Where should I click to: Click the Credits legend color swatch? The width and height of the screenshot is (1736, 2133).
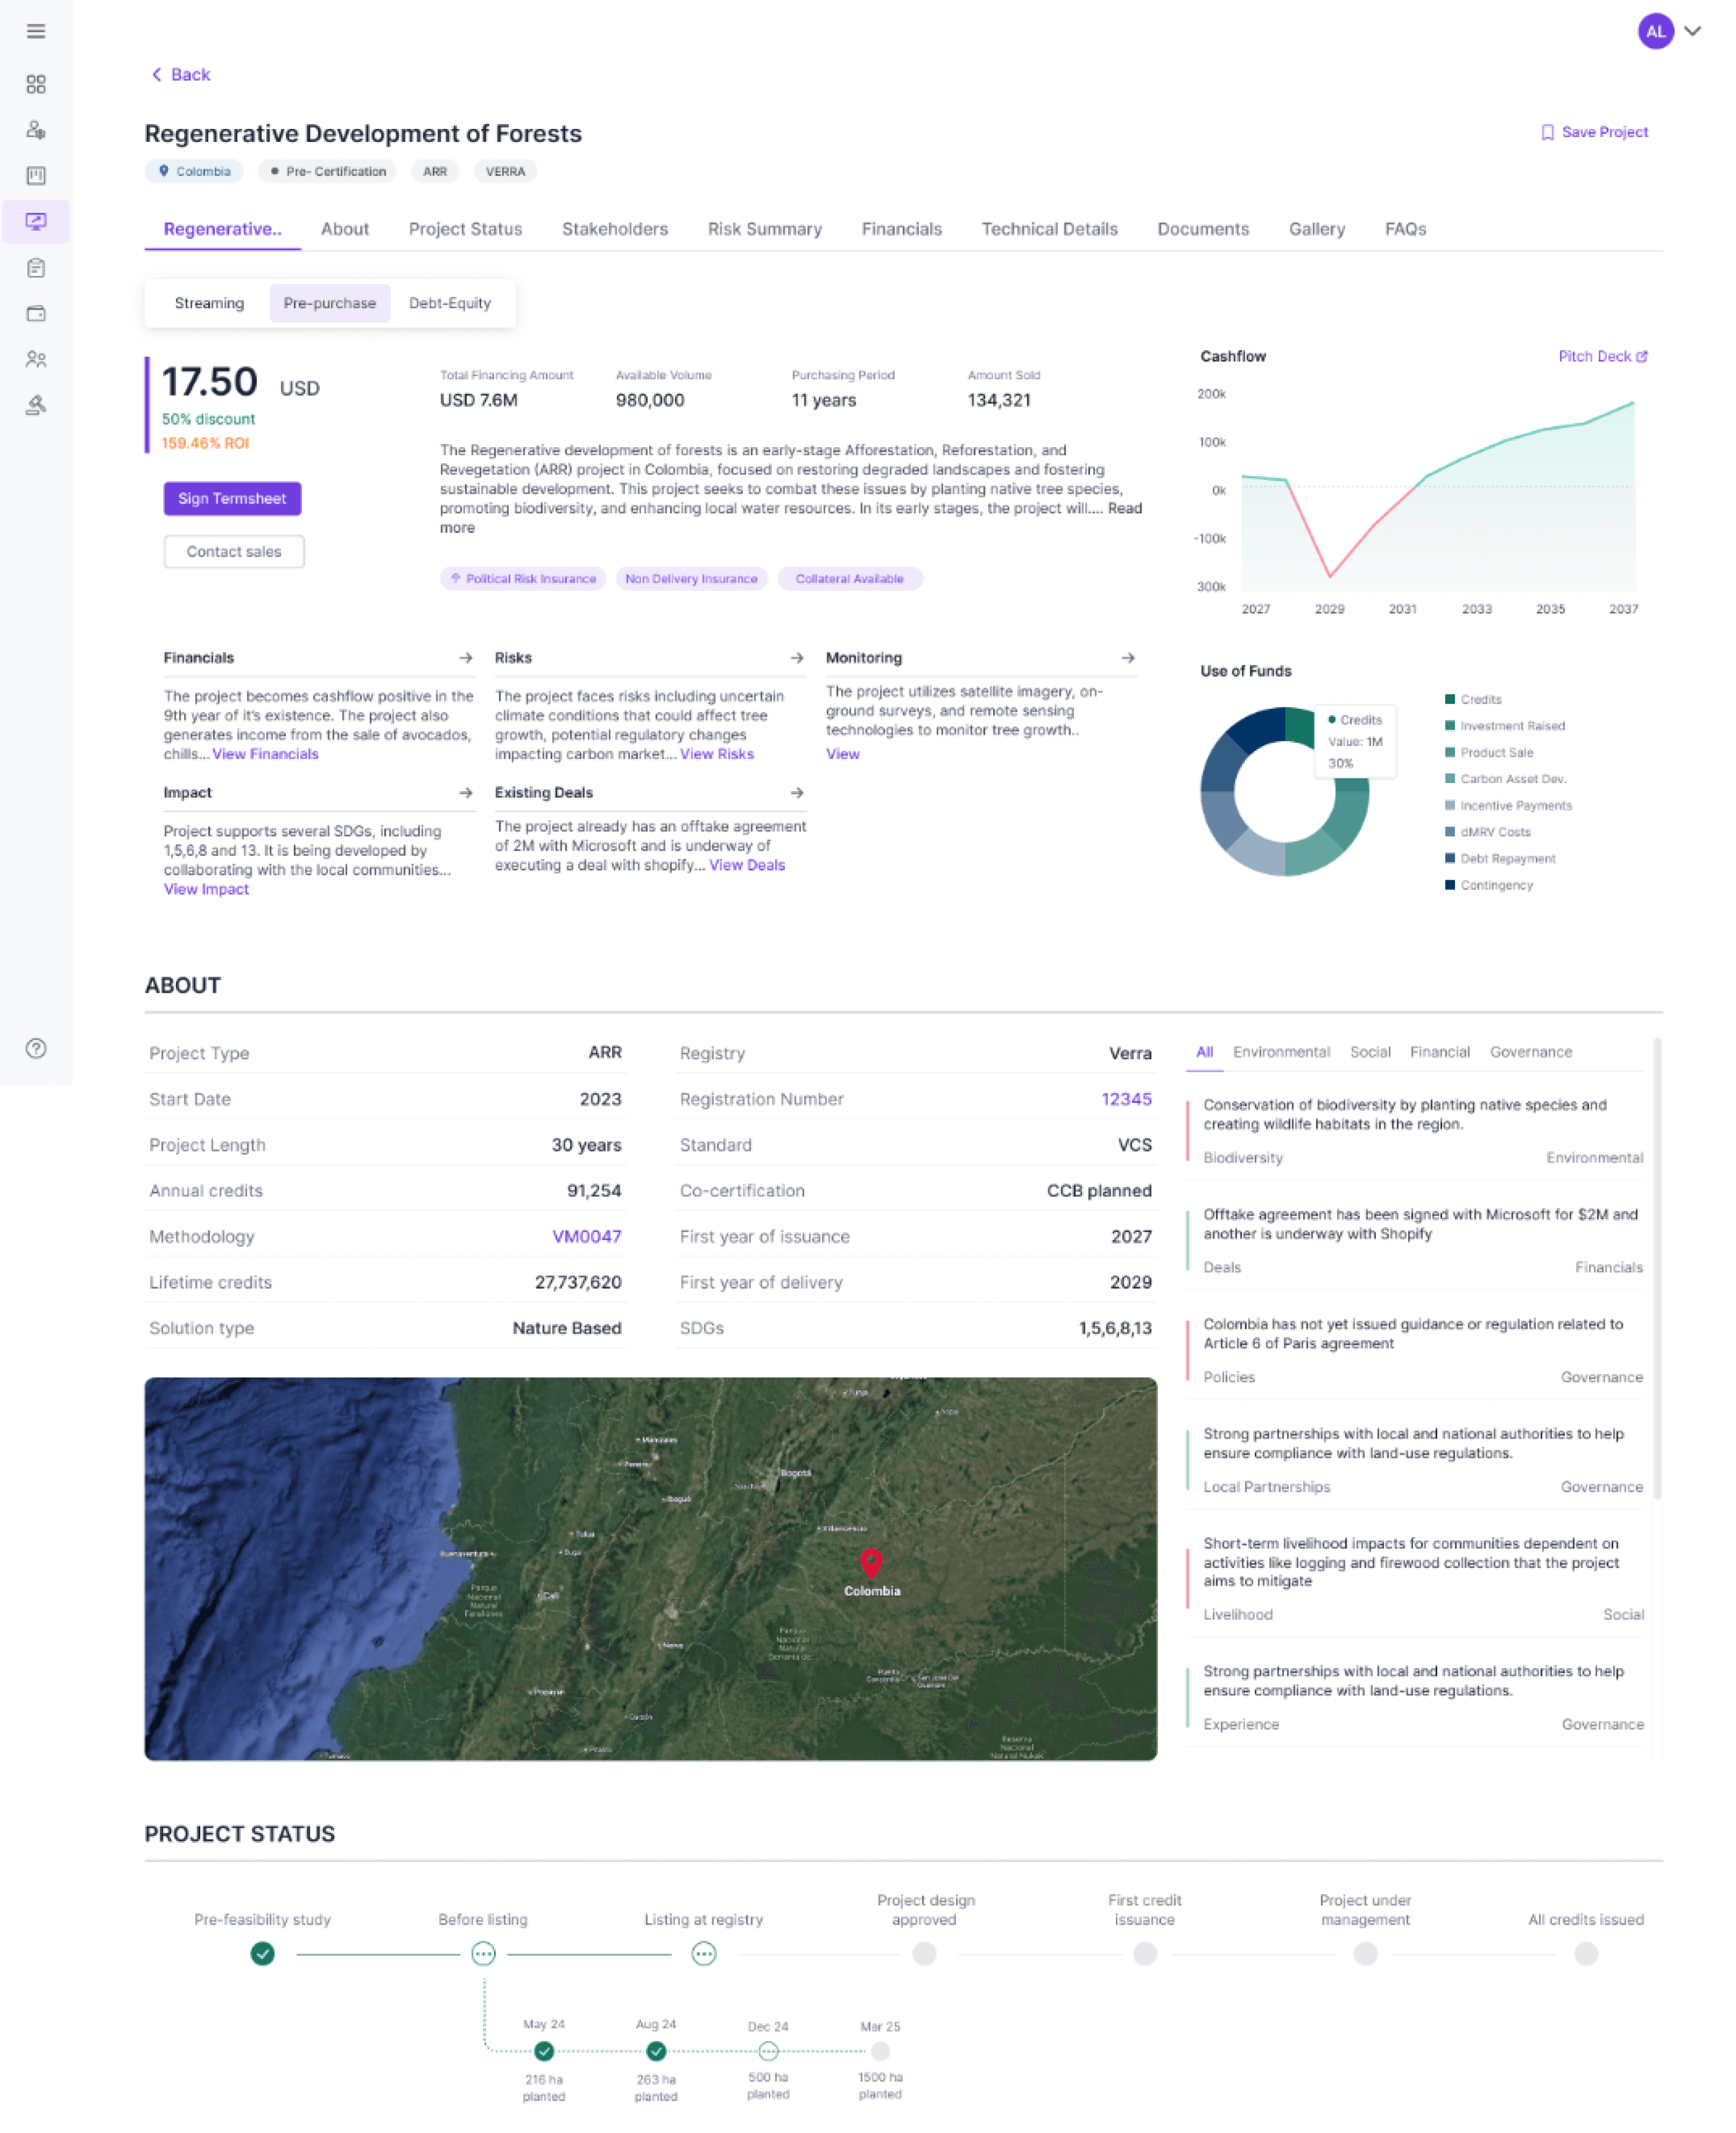1449,699
